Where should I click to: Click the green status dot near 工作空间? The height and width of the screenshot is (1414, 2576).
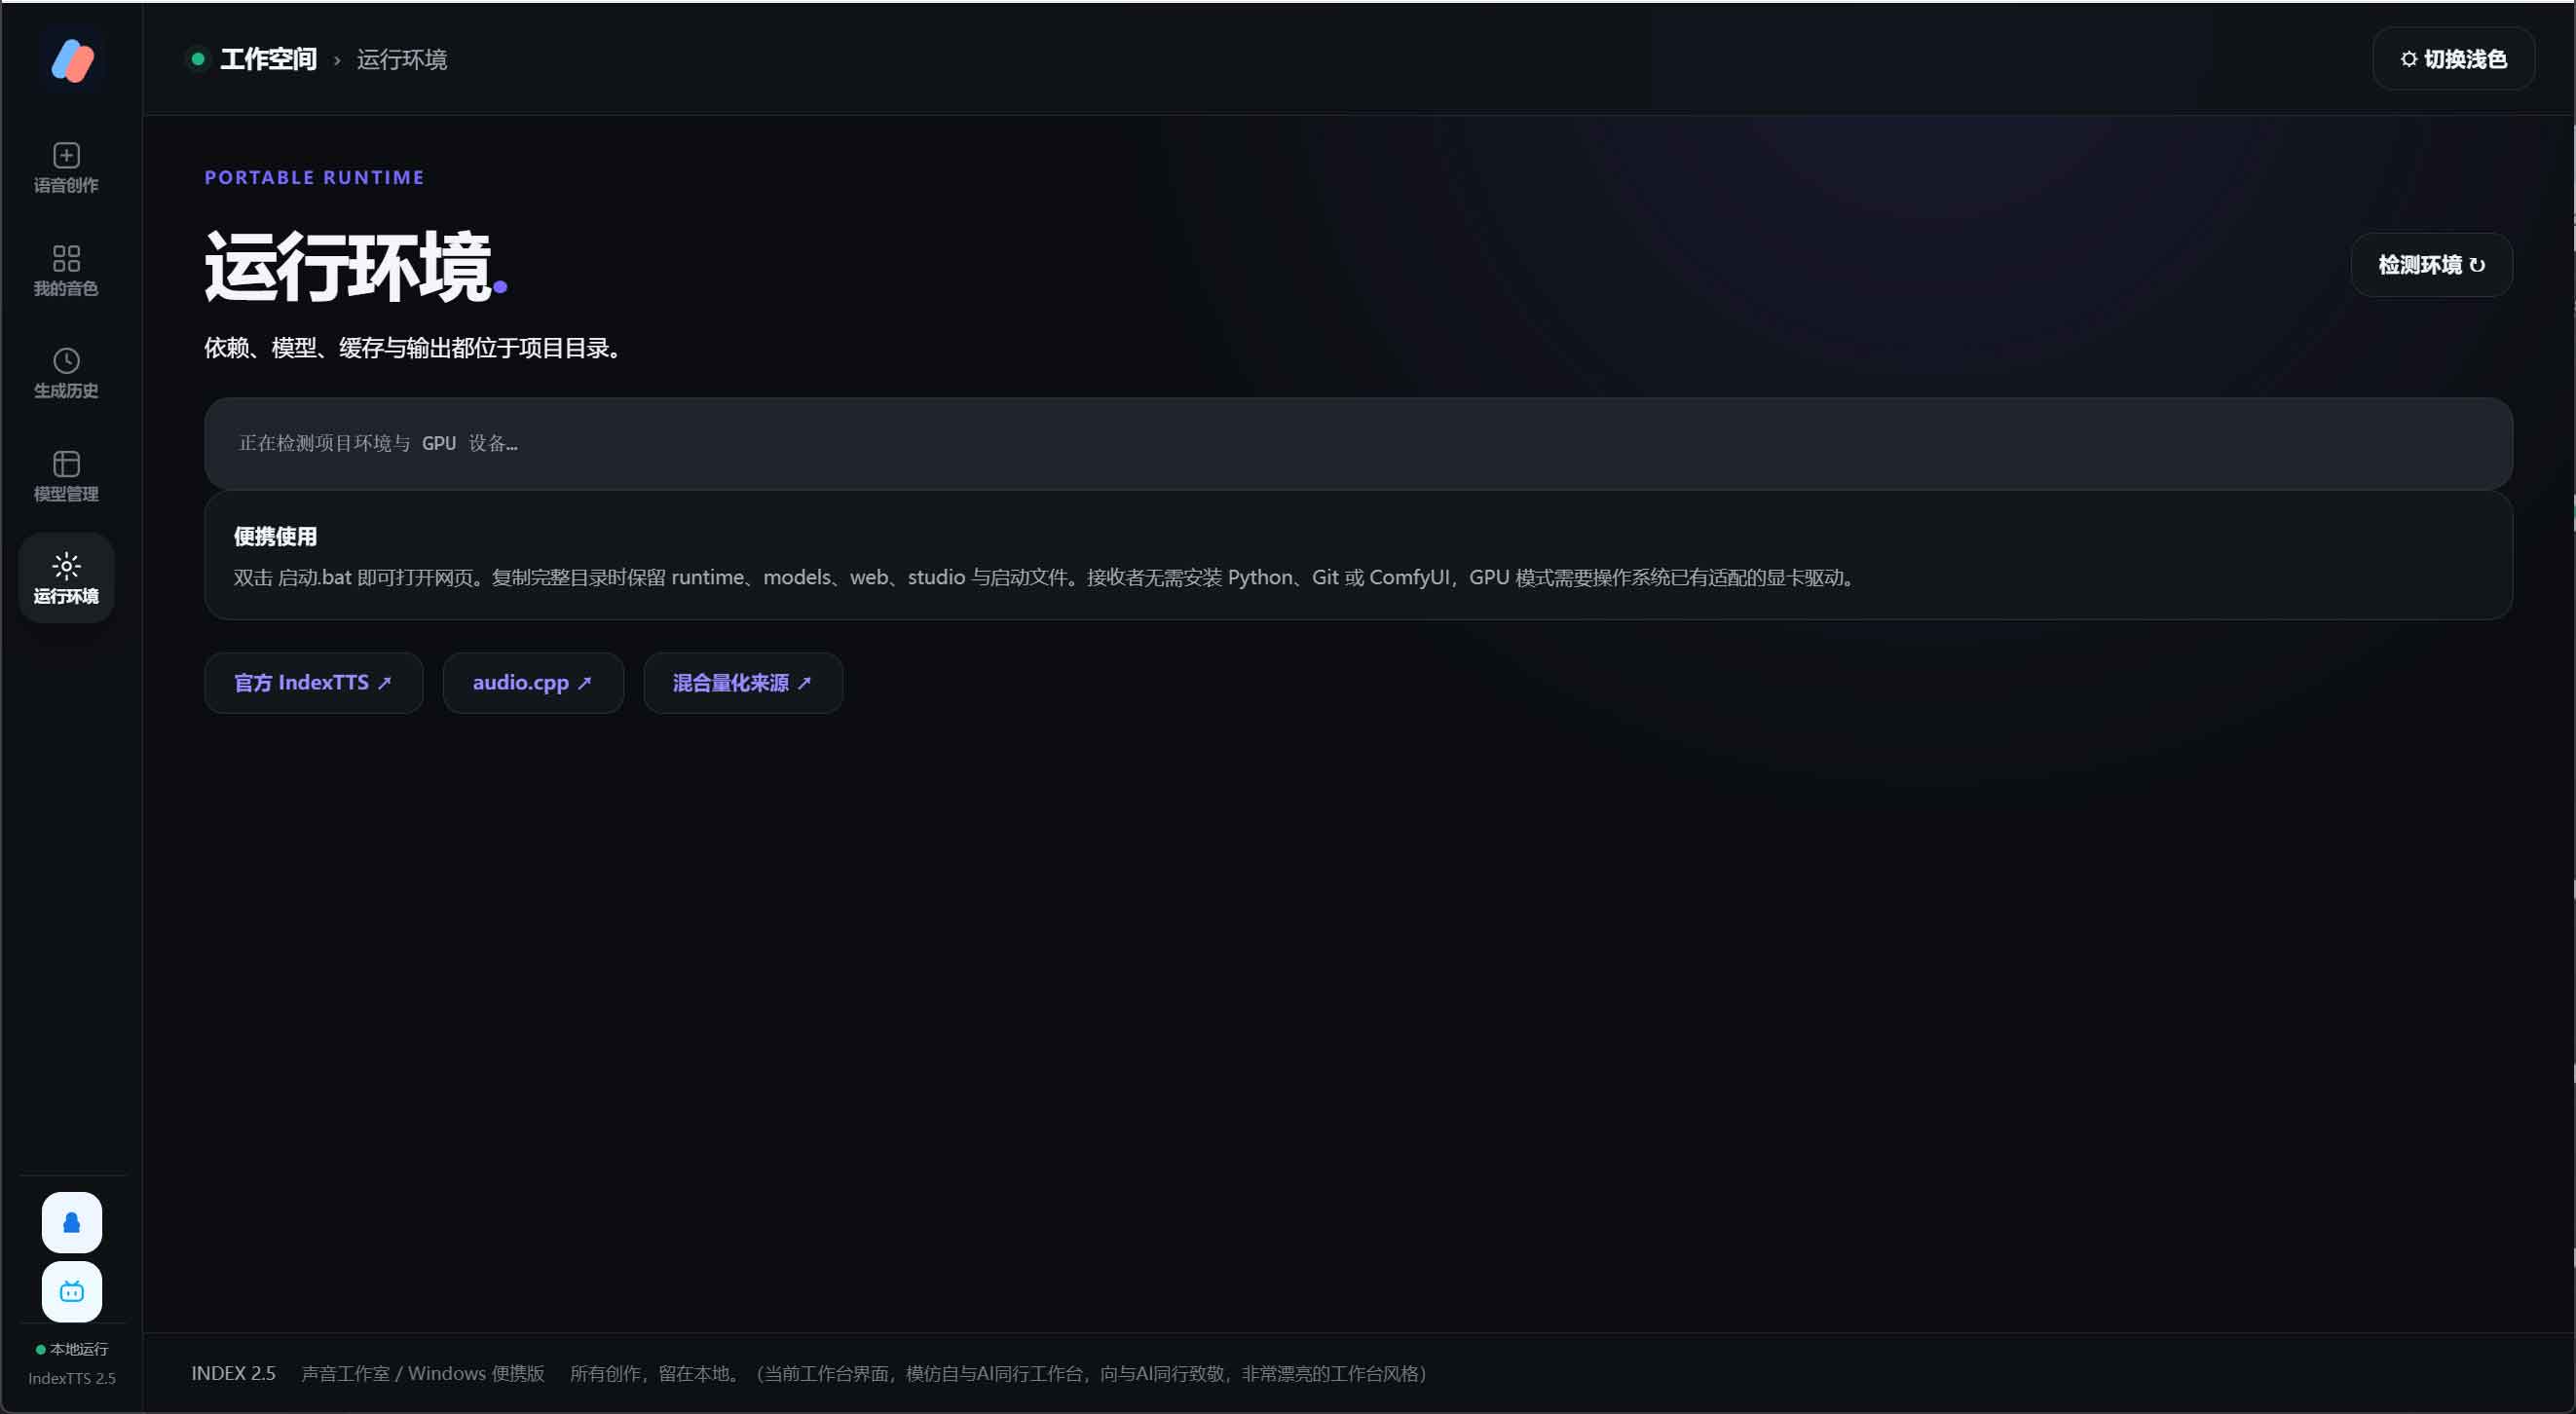point(198,59)
